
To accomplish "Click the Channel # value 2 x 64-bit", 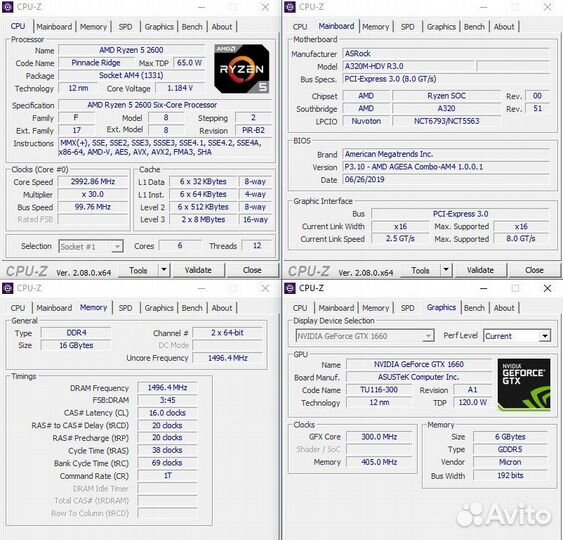I will point(228,333).
